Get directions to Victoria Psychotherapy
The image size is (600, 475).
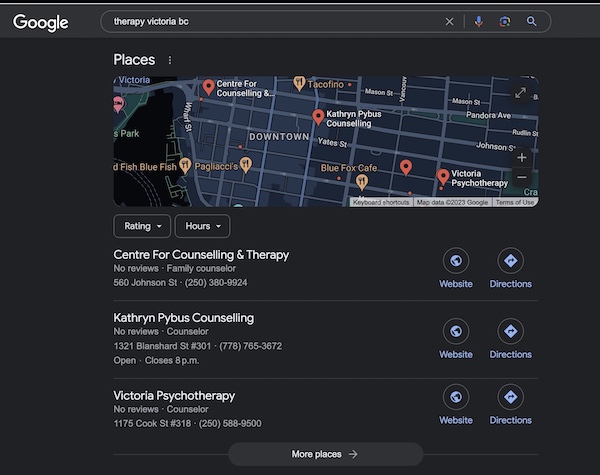click(x=510, y=405)
